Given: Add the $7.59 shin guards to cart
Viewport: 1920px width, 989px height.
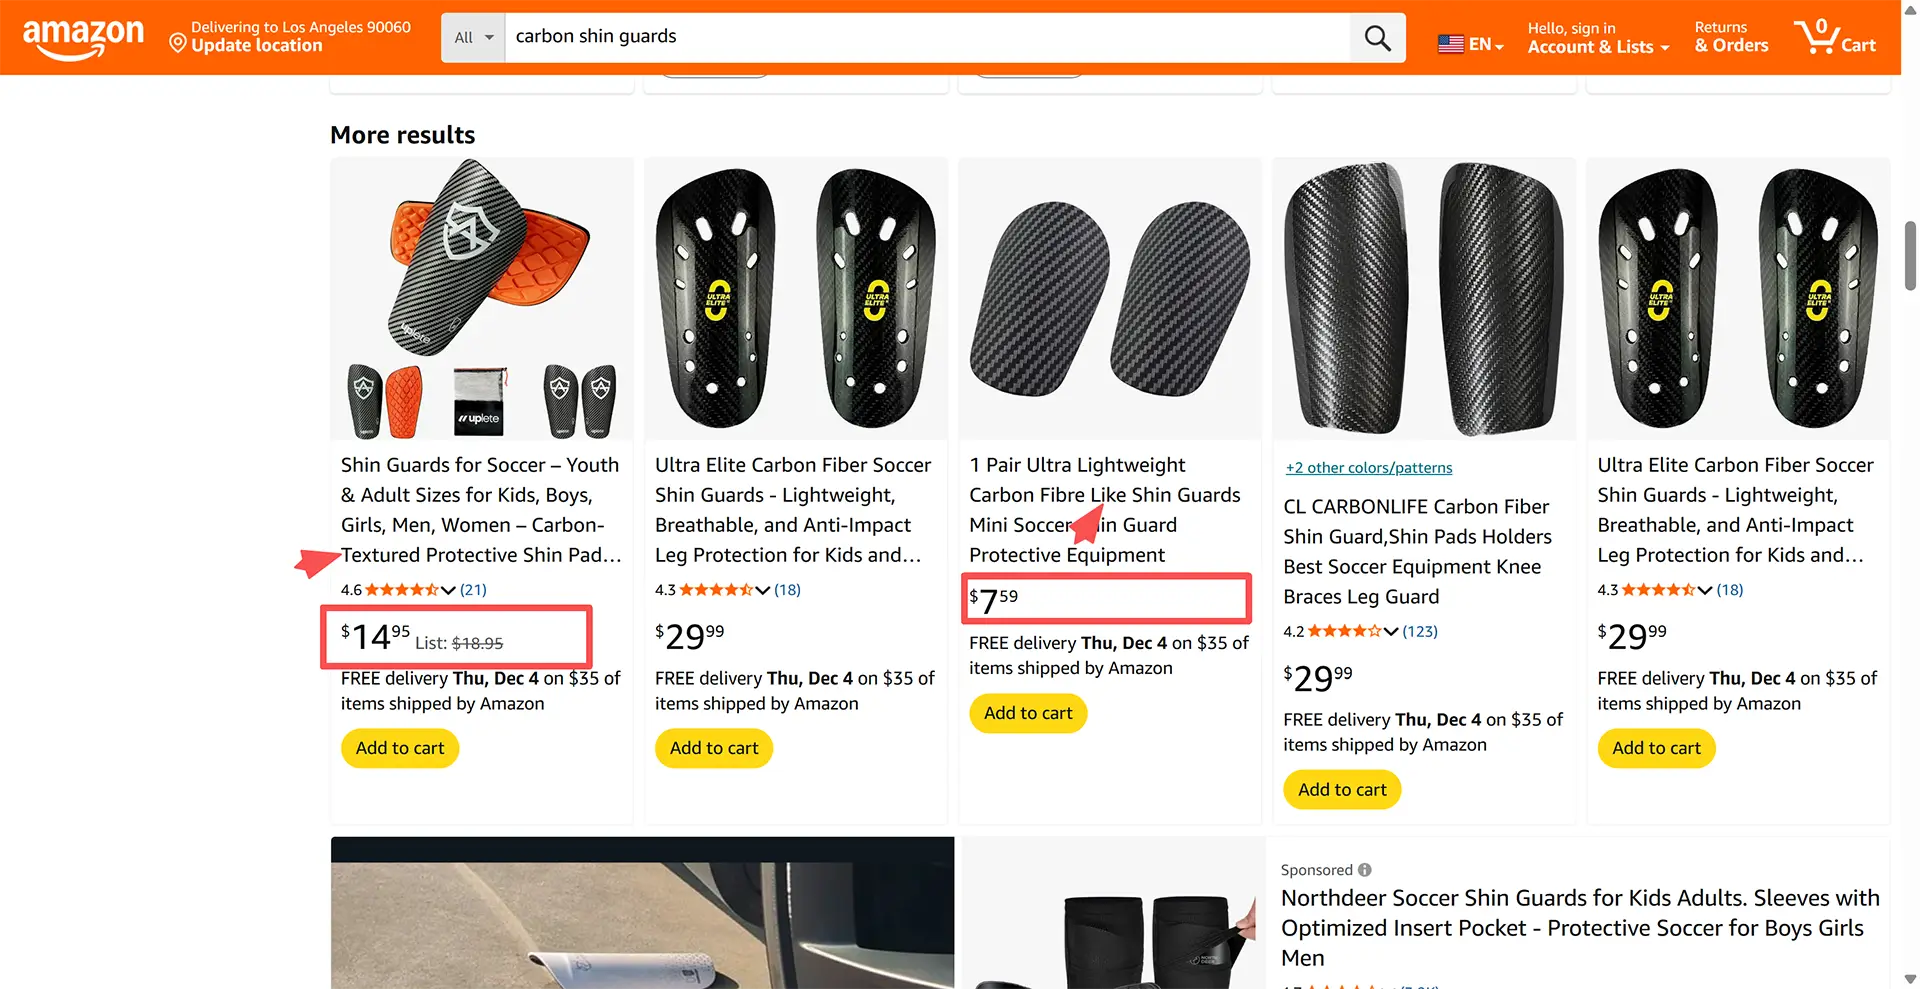Looking at the screenshot, I should point(1028,713).
